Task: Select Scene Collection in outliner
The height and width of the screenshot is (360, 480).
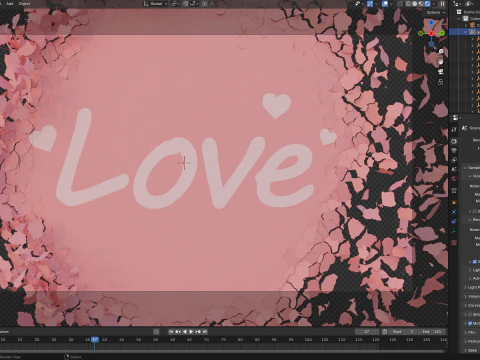Action: point(468,12)
